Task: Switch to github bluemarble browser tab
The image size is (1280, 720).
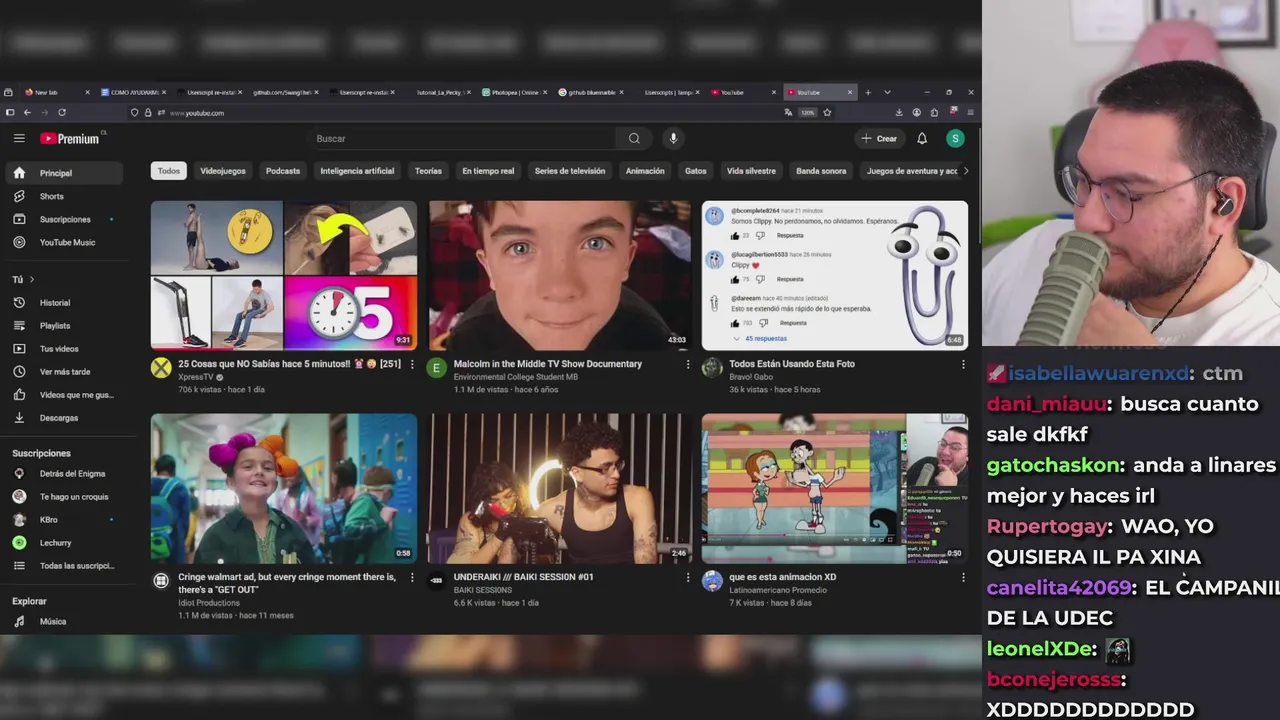Action: click(x=591, y=92)
